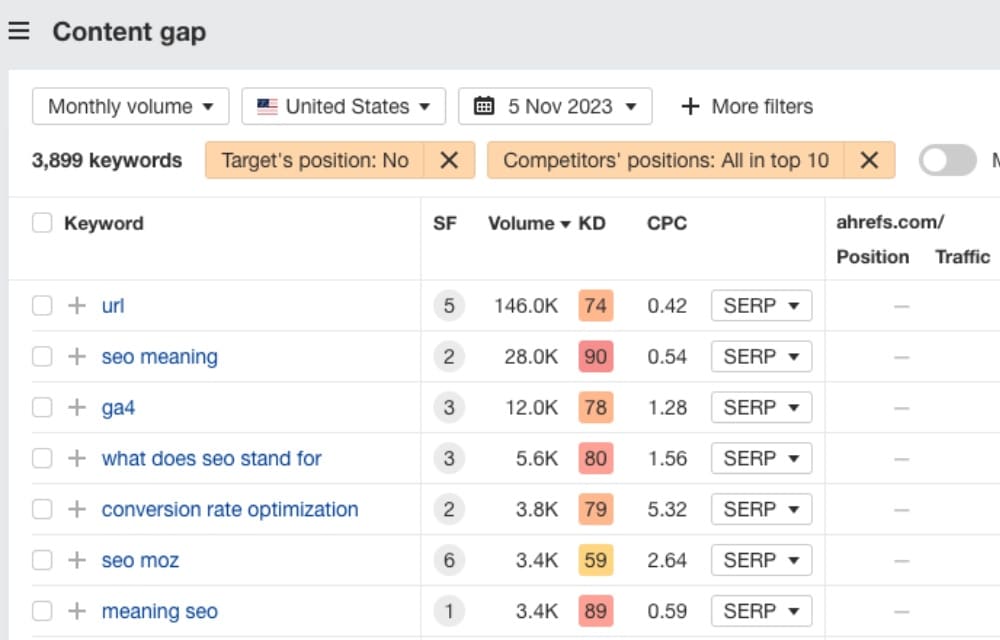Viewport: 1000px width, 640px height.
Task: Click the 5.32 CPC value
Action: coord(667,509)
